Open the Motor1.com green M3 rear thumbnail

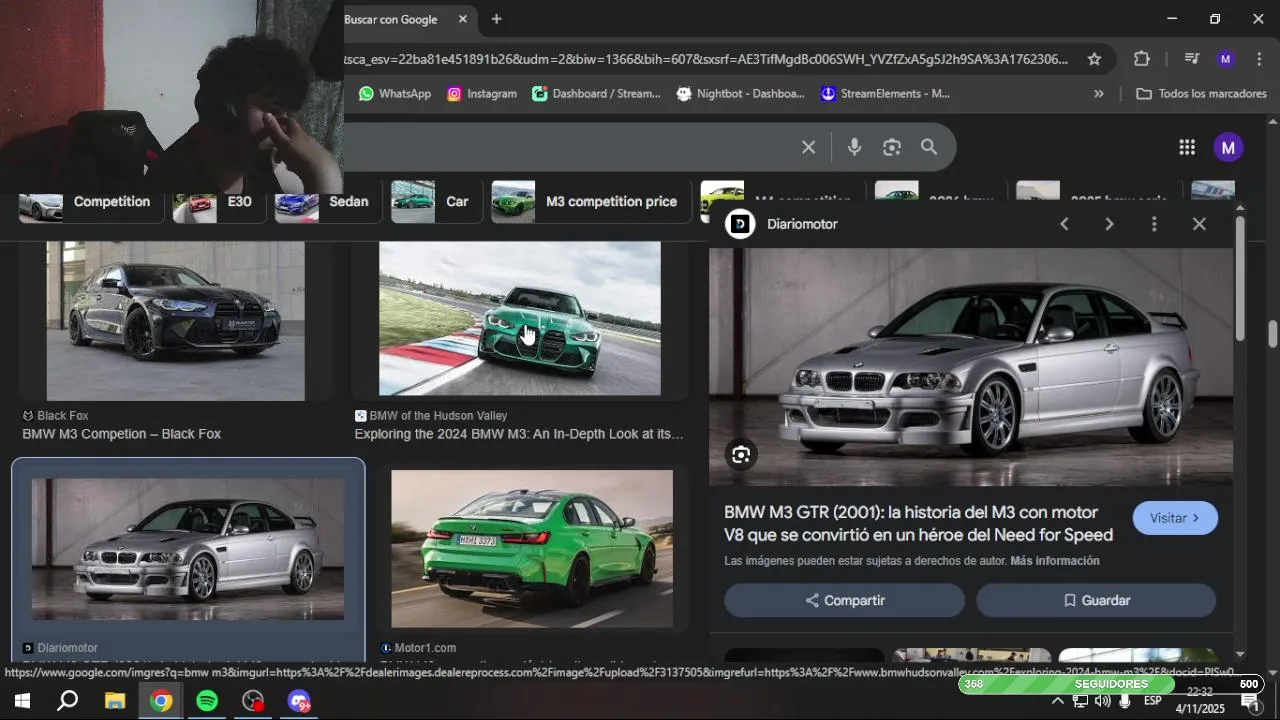pos(532,549)
